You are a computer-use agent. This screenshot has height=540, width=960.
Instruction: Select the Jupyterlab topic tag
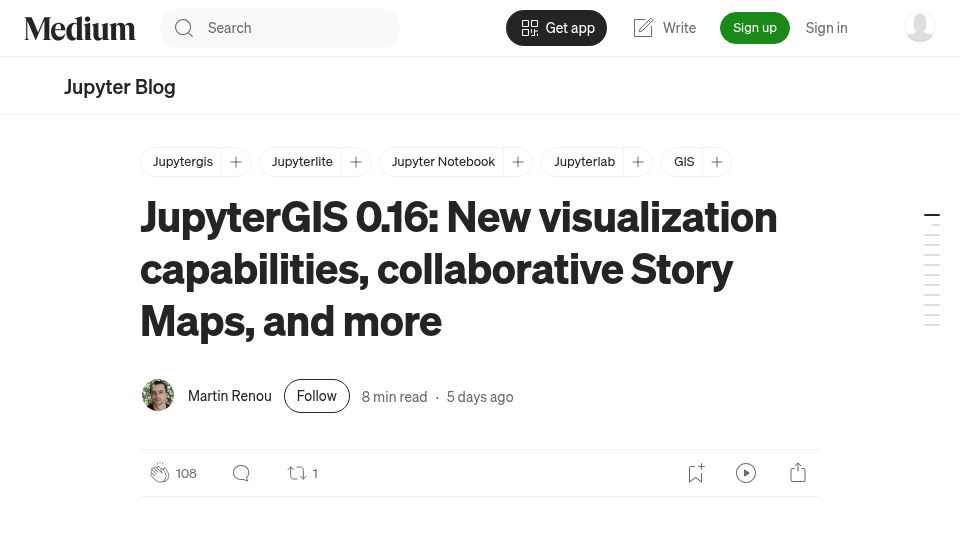[584, 162]
